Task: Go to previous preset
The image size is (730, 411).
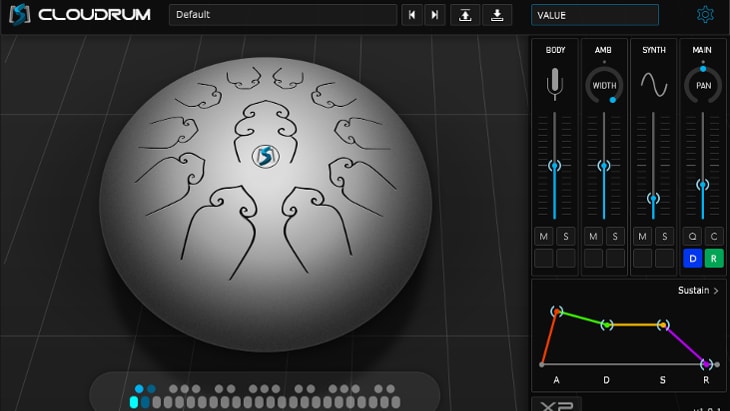Action: pos(412,15)
